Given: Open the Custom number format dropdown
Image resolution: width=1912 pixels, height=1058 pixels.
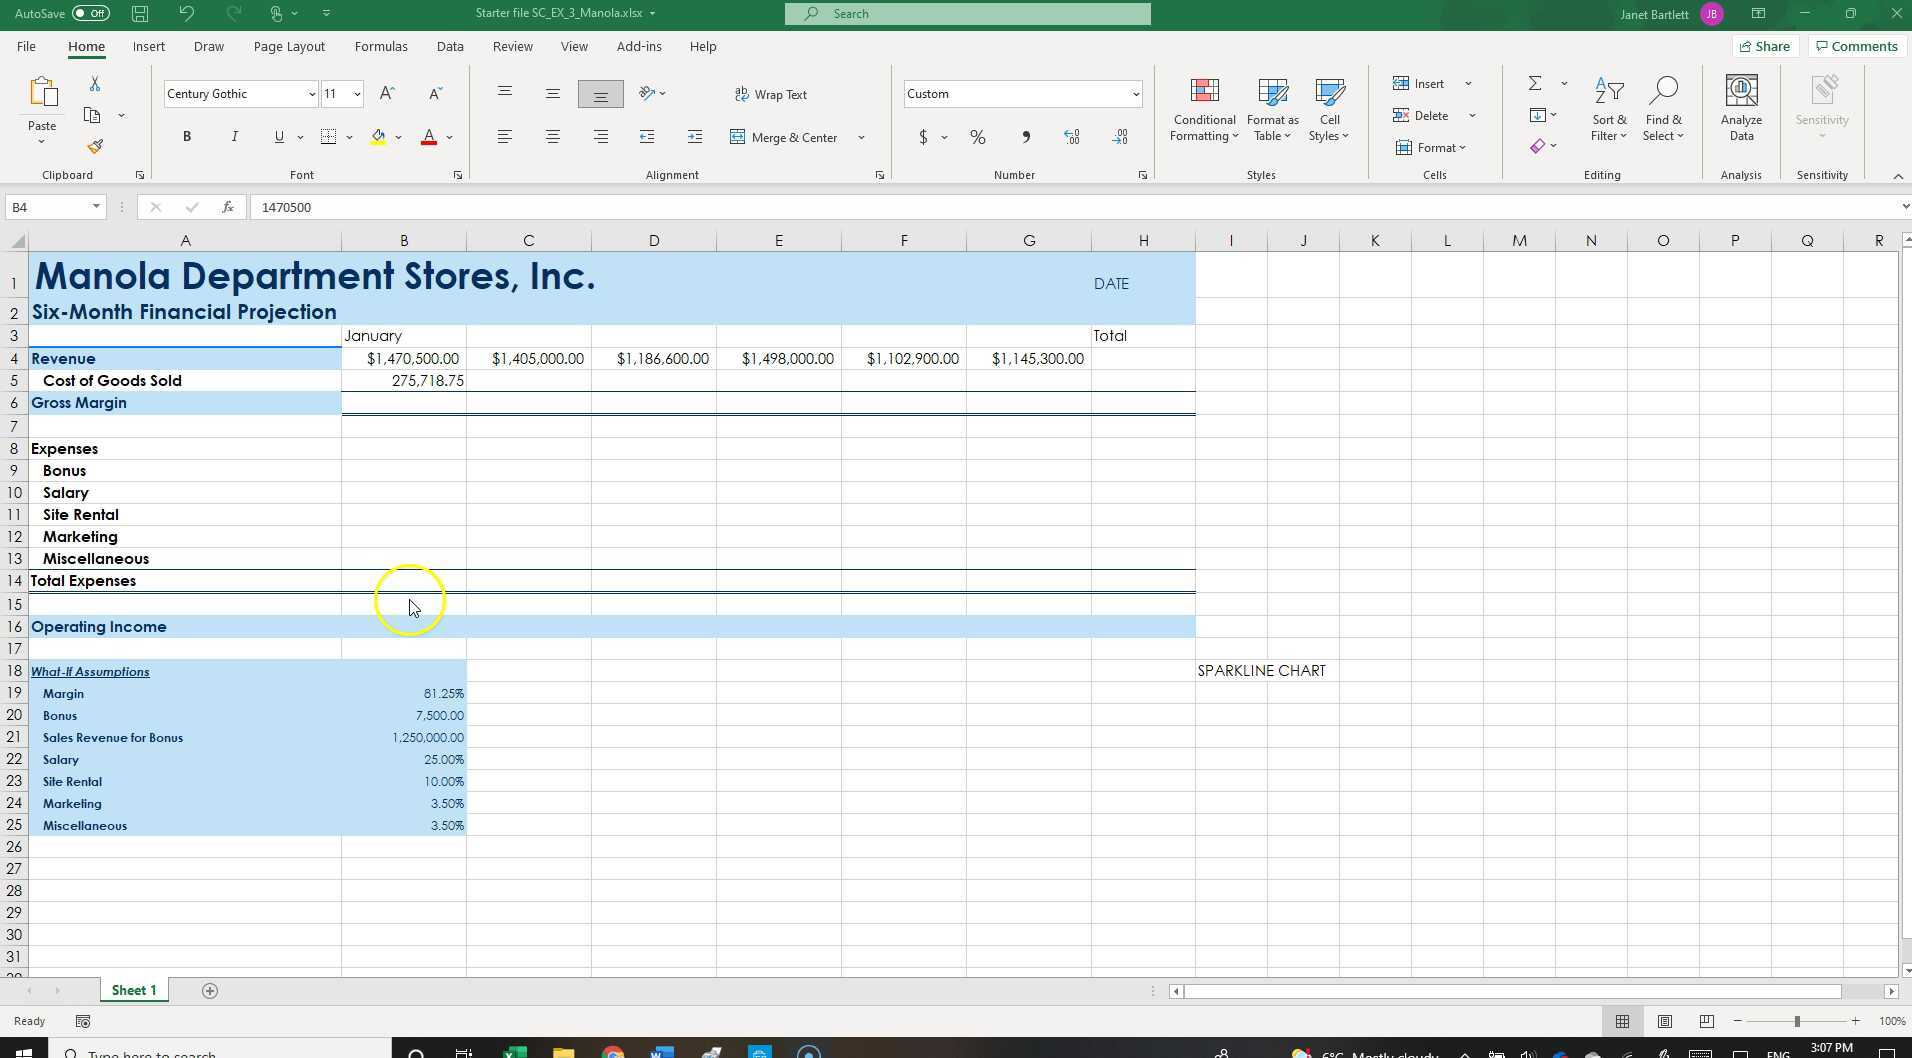Looking at the screenshot, I should tap(1136, 93).
